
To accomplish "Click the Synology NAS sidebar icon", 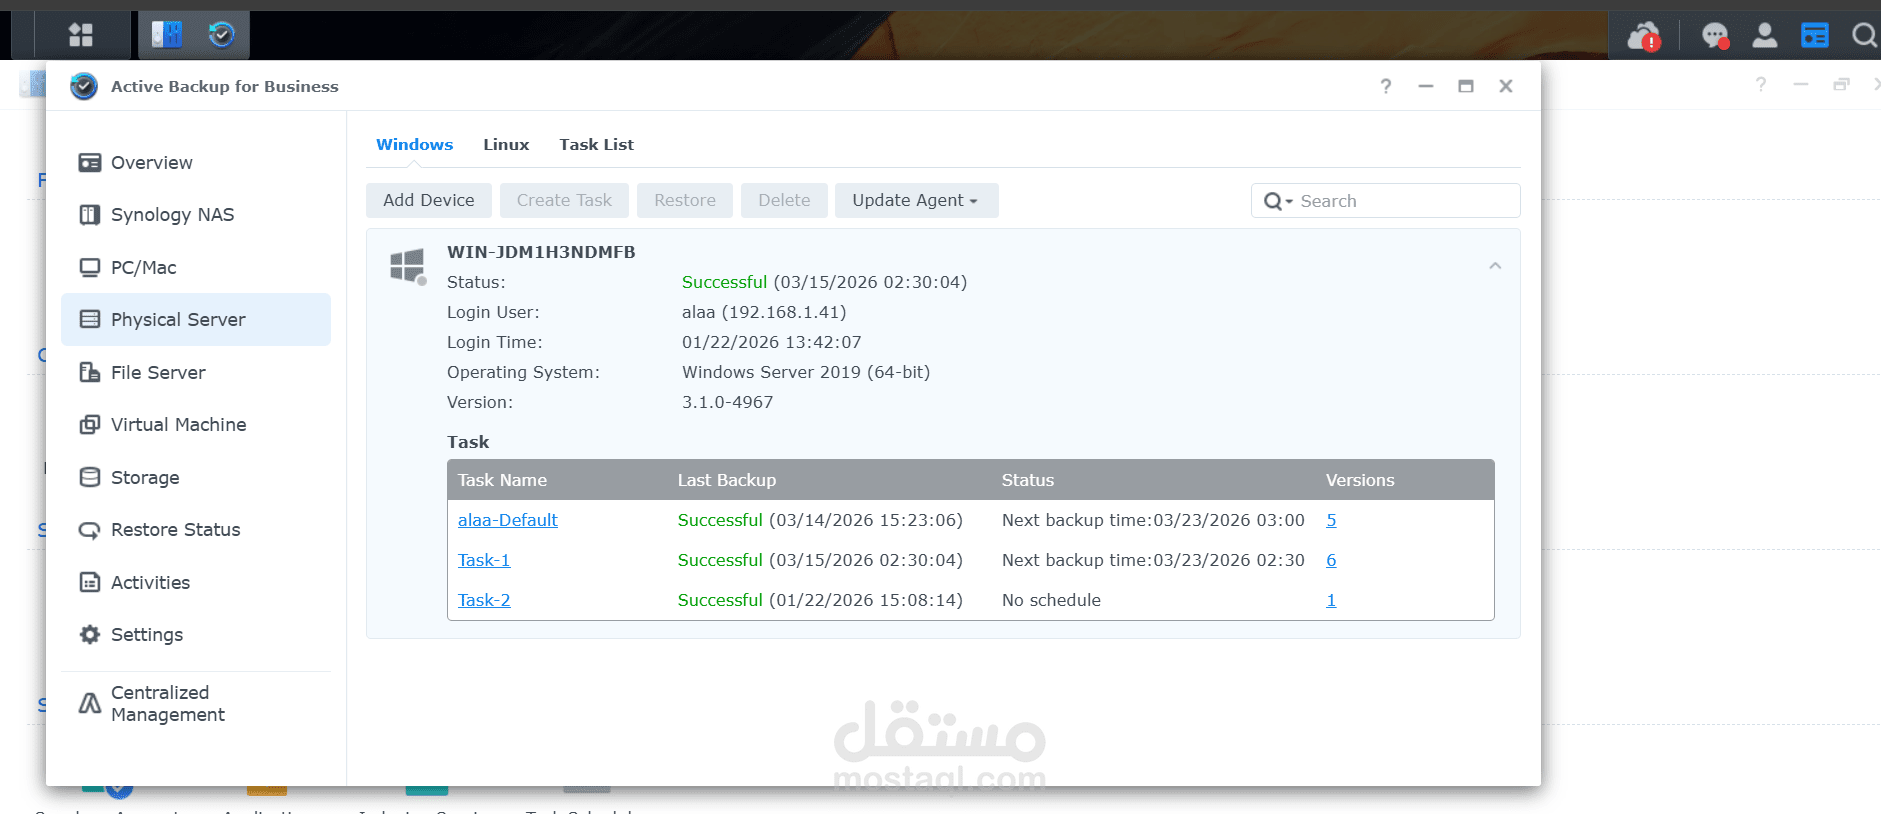I will pos(90,214).
